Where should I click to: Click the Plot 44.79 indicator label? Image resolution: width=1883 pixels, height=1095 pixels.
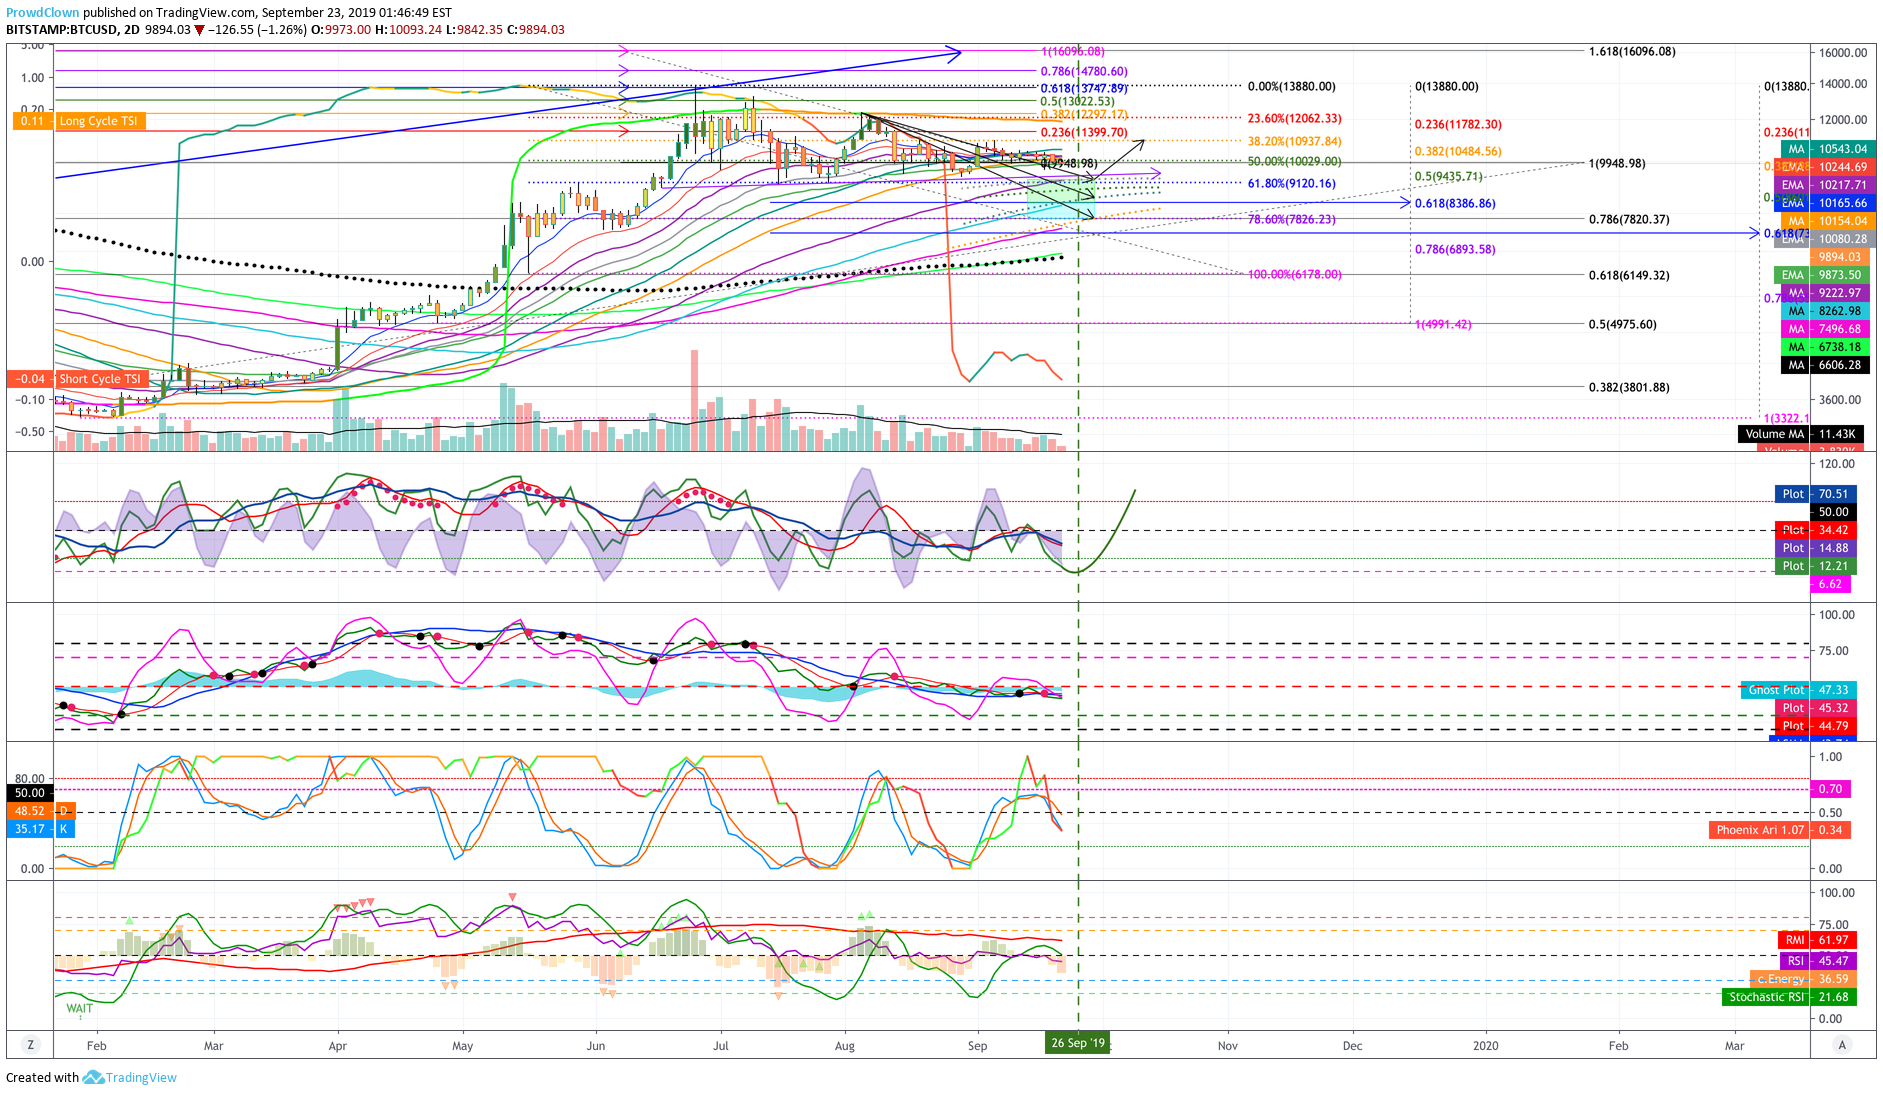click(1816, 726)
